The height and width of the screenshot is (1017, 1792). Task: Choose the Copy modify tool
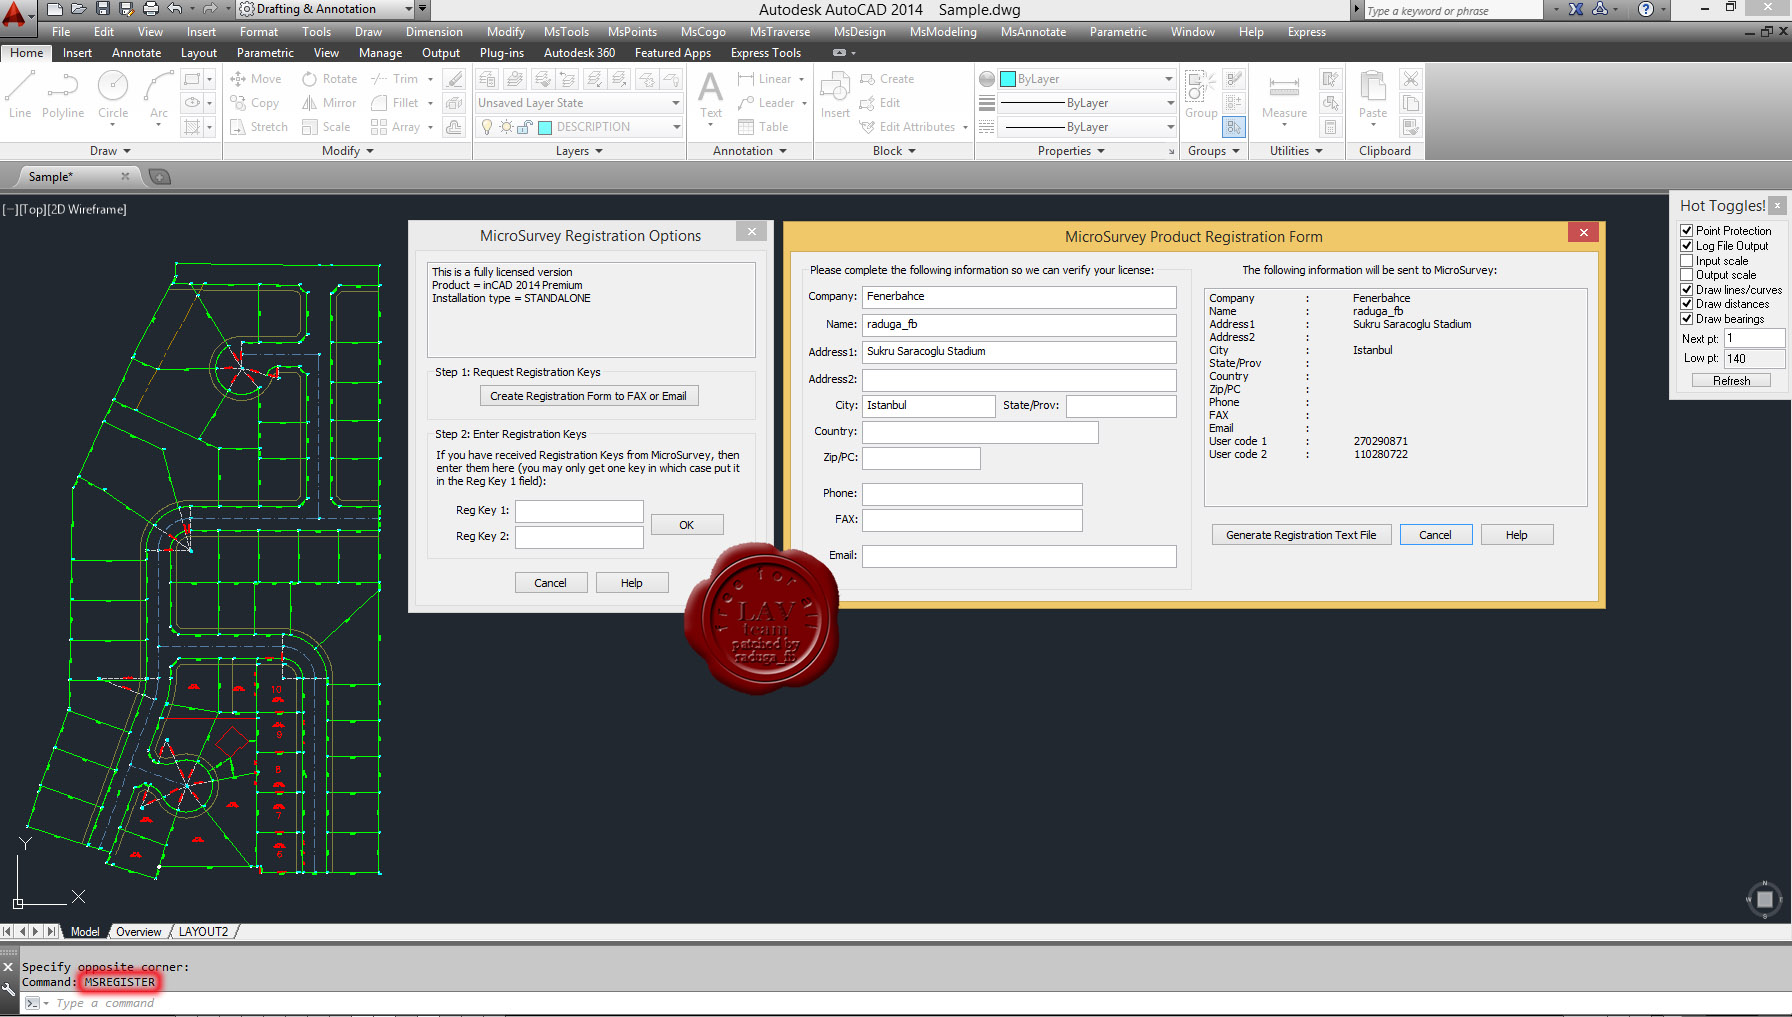254,103
